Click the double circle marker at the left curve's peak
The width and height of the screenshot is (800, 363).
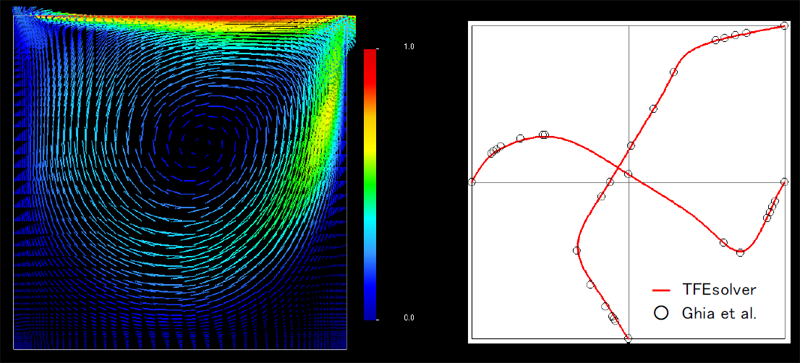pos(544,135)
